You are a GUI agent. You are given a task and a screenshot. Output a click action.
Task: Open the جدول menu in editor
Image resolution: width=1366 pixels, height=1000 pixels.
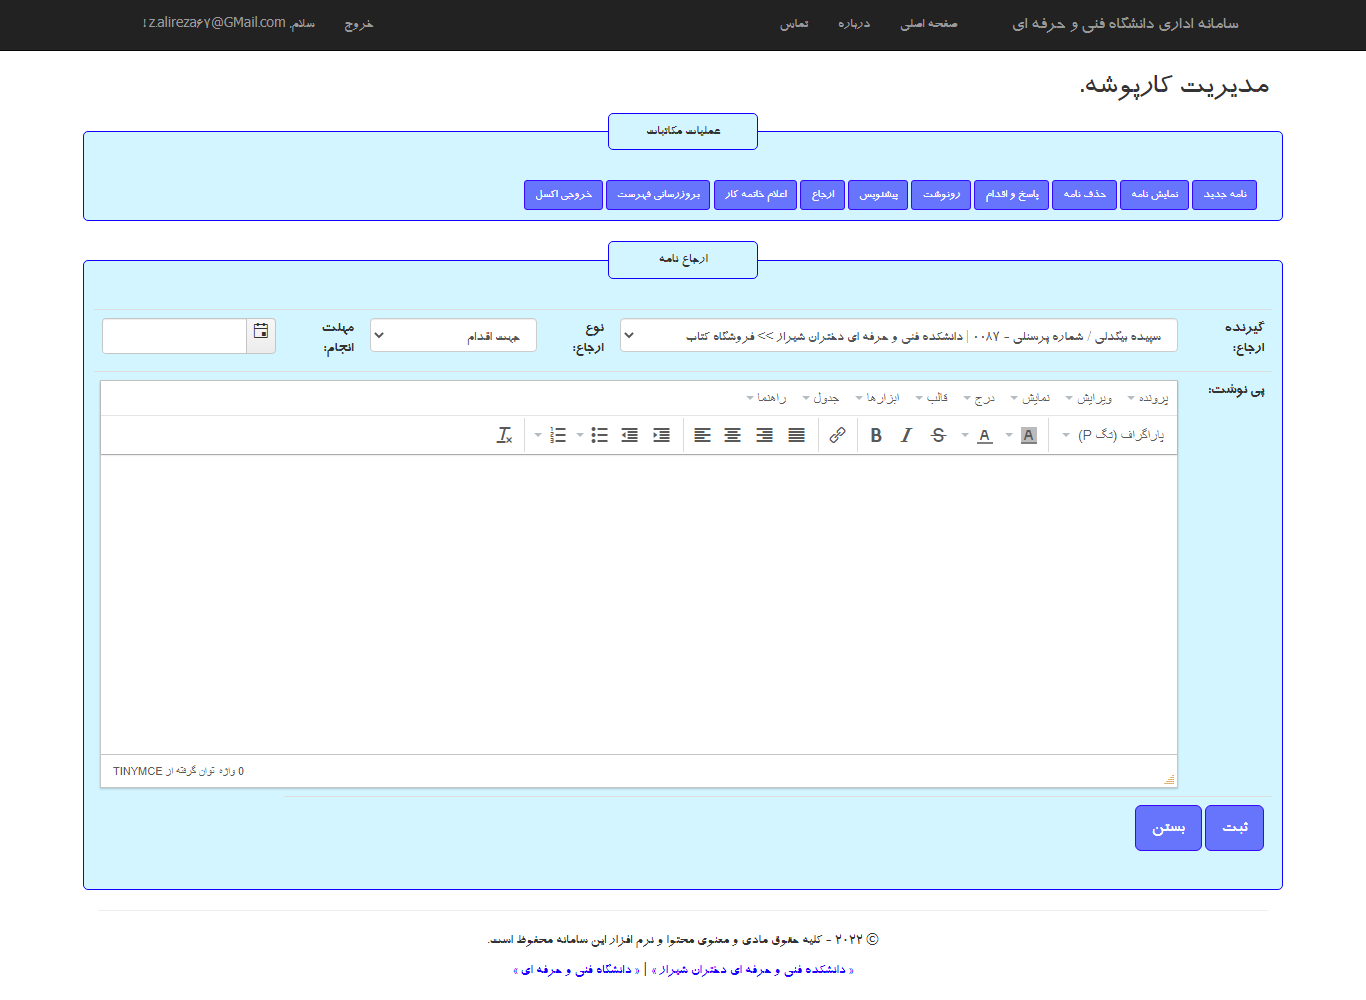click(823, 398)
